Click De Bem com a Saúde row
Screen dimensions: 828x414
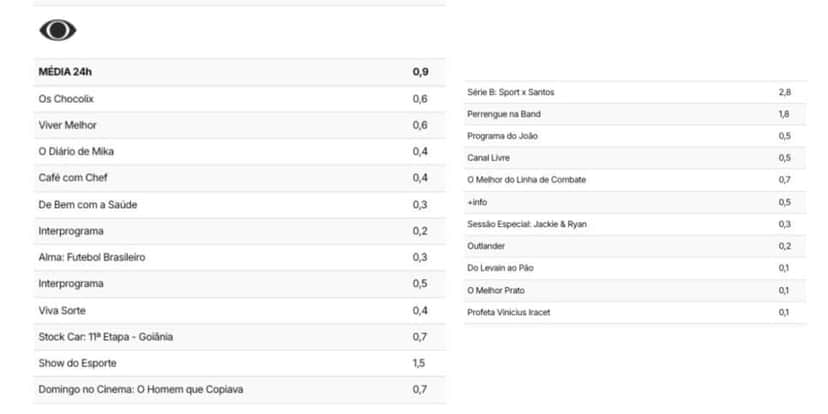(239, 204)
